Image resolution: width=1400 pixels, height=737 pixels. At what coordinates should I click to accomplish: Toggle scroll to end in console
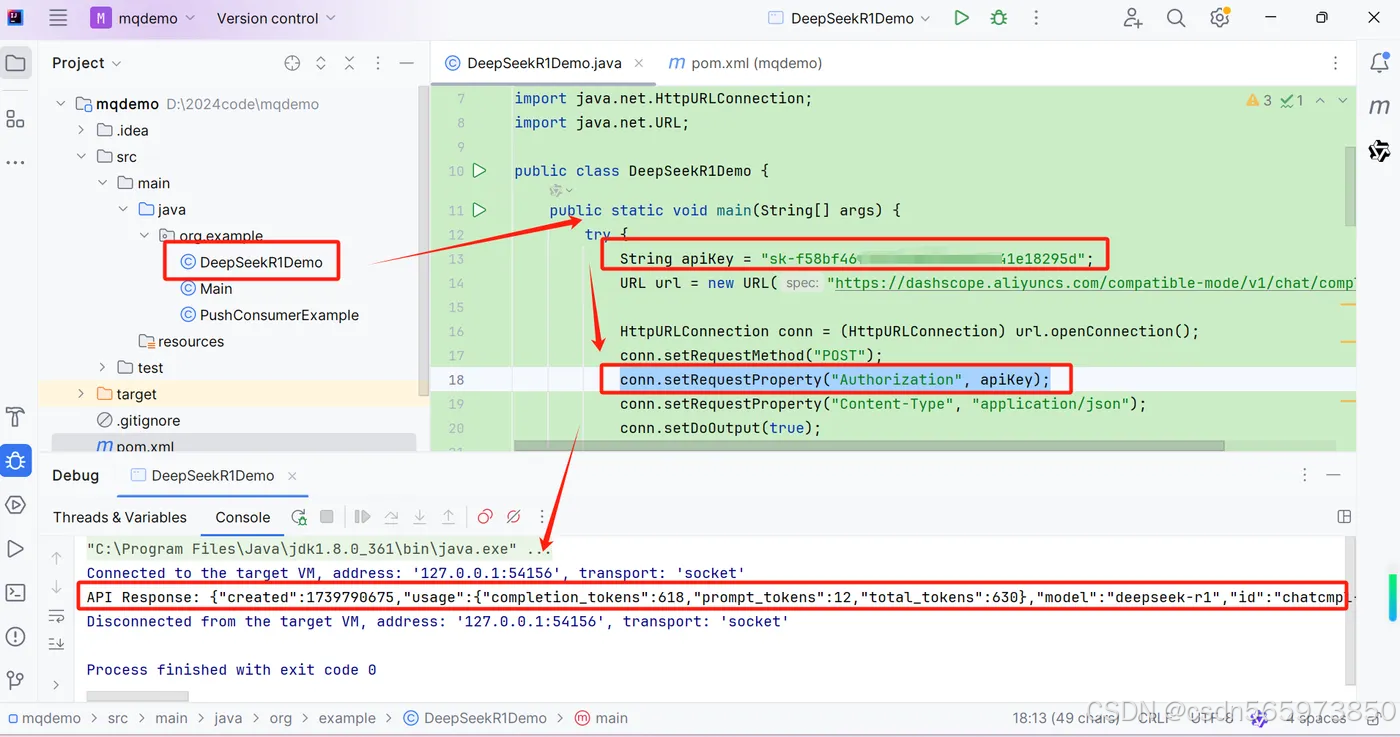click(56, 644)
